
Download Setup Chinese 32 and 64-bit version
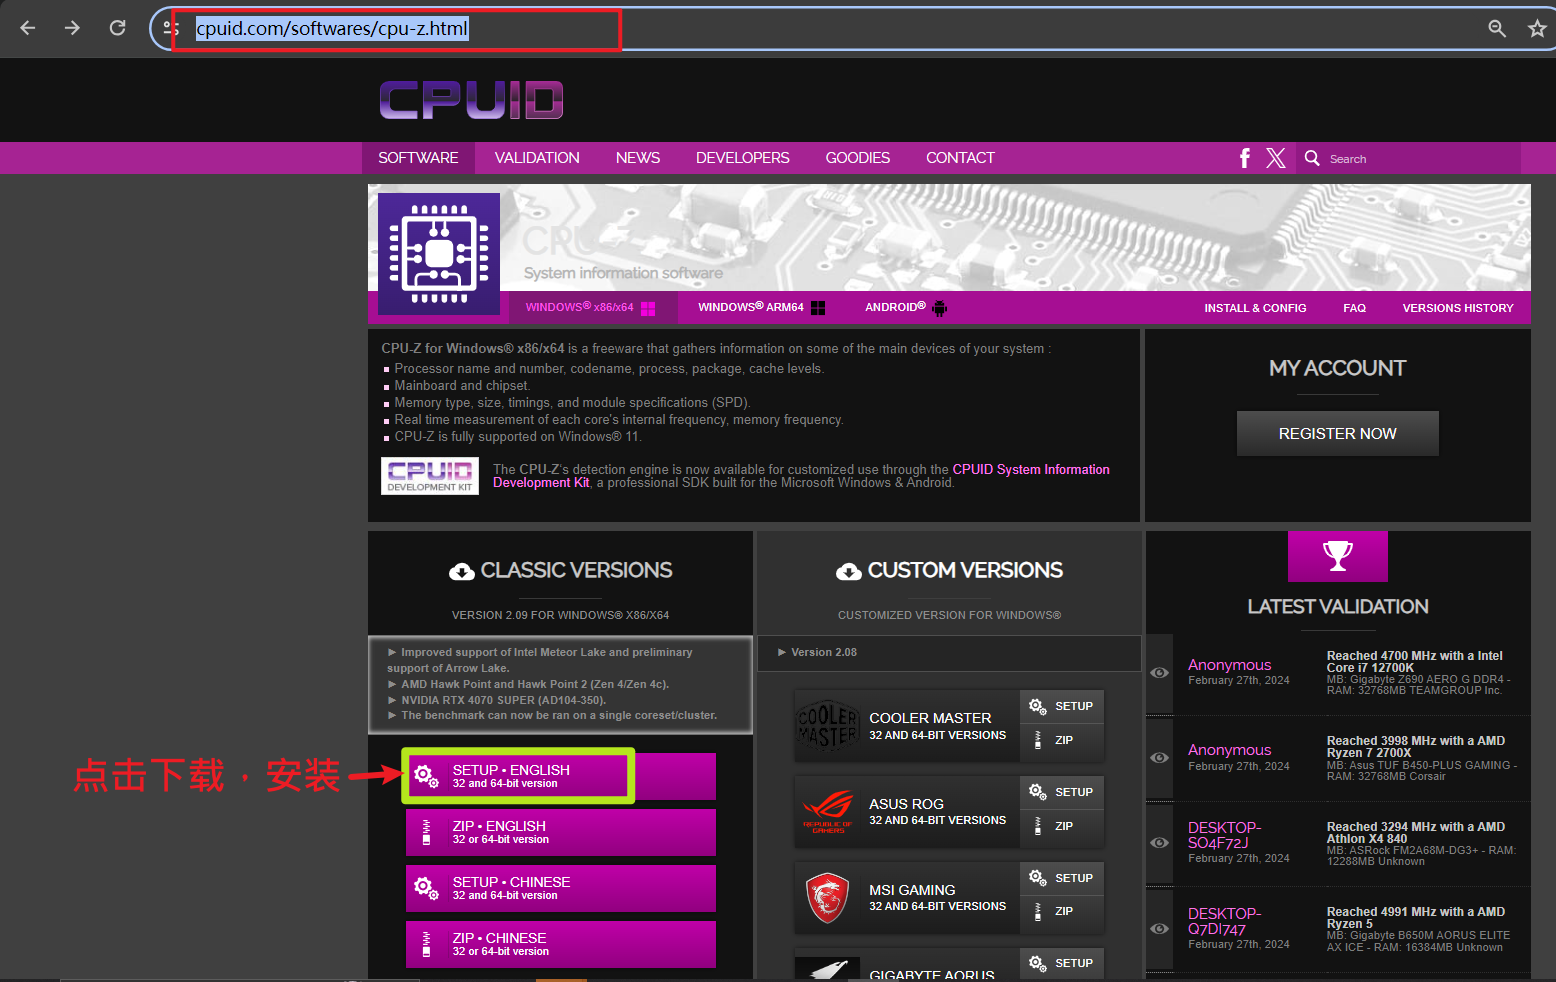tap(560, 888)
